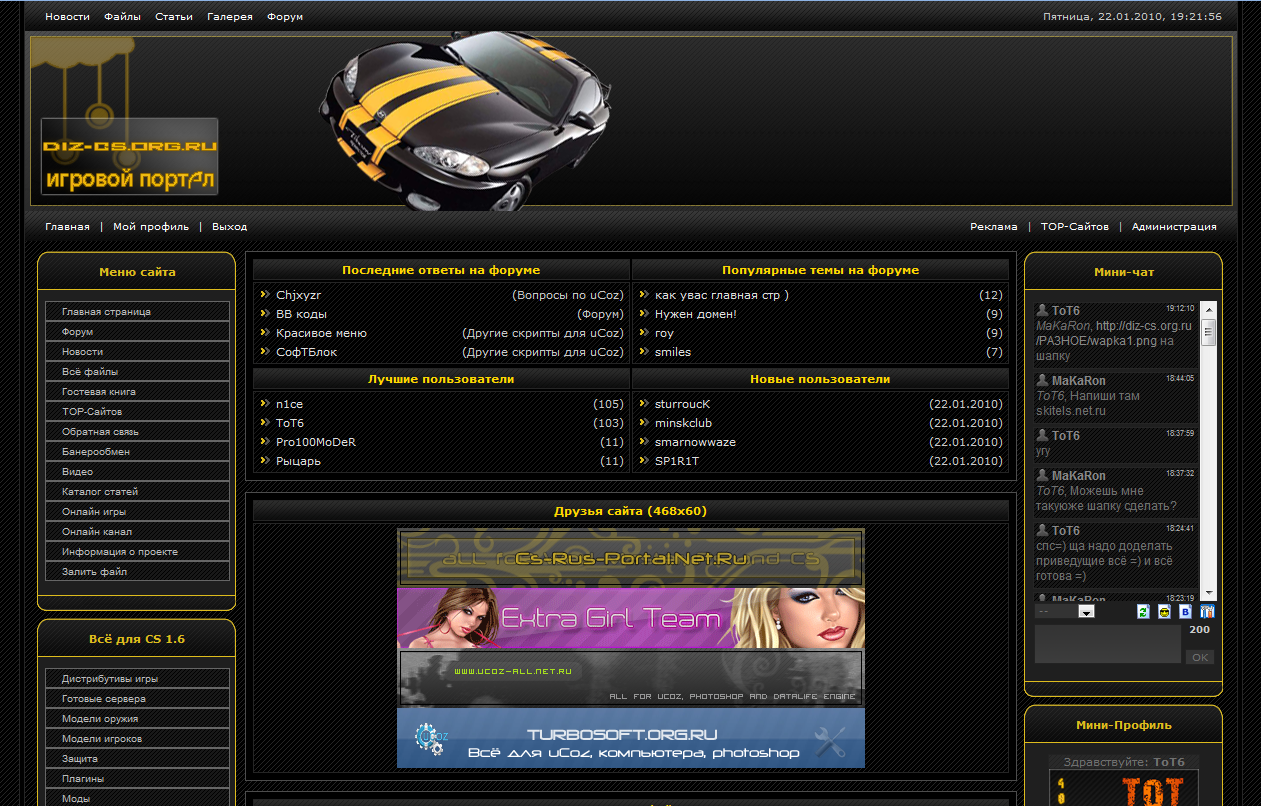This screenshot has width=1261, height=808.
Task: Expand the auto-refresh dropdown in mini-chat
Action: [x=1086, y=611]
